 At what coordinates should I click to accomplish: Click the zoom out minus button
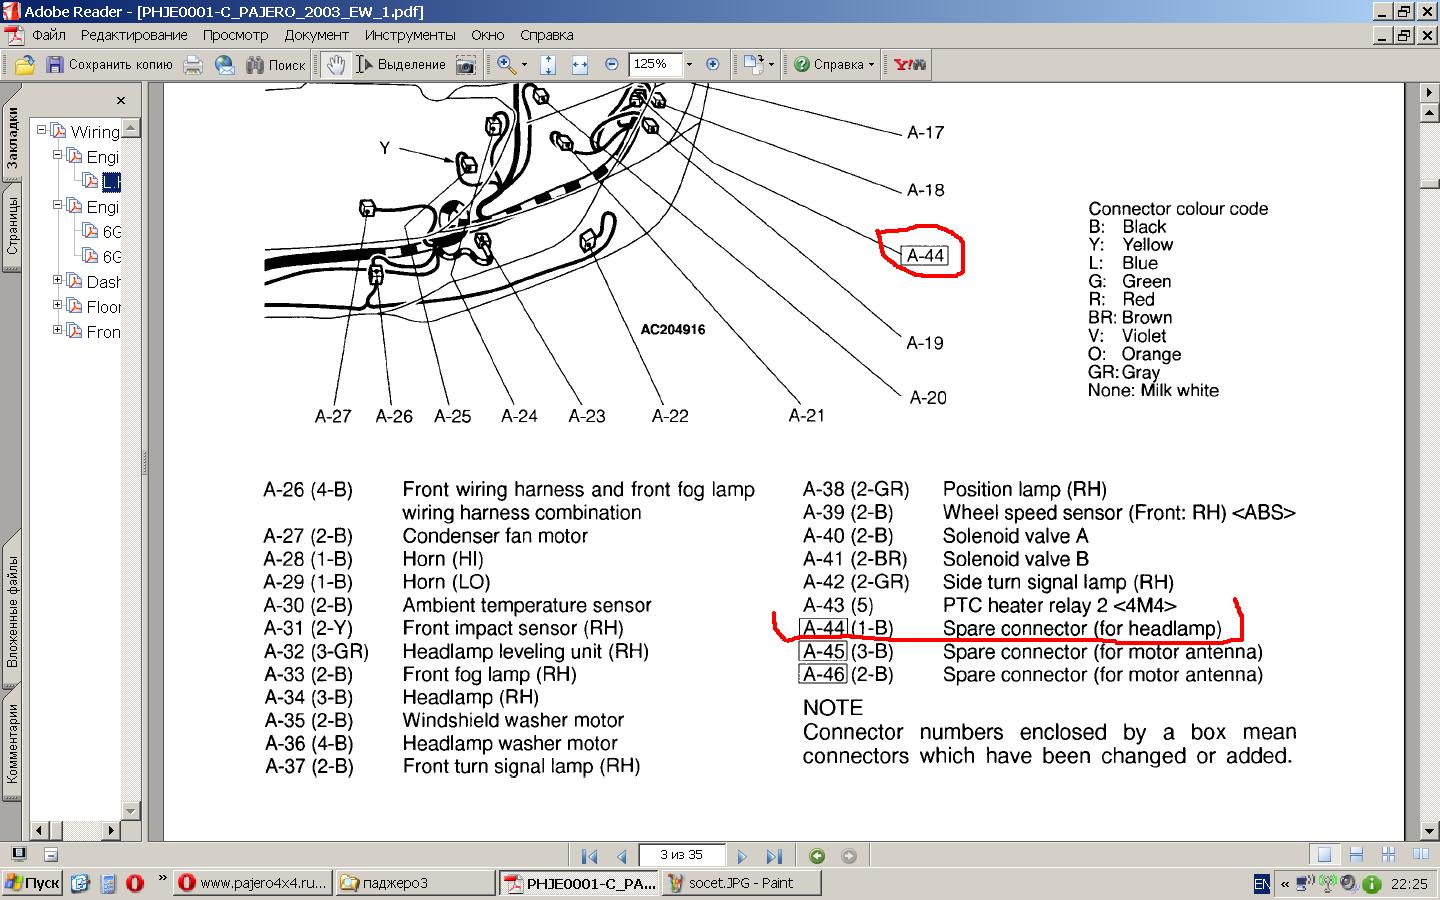click(612, 64)
